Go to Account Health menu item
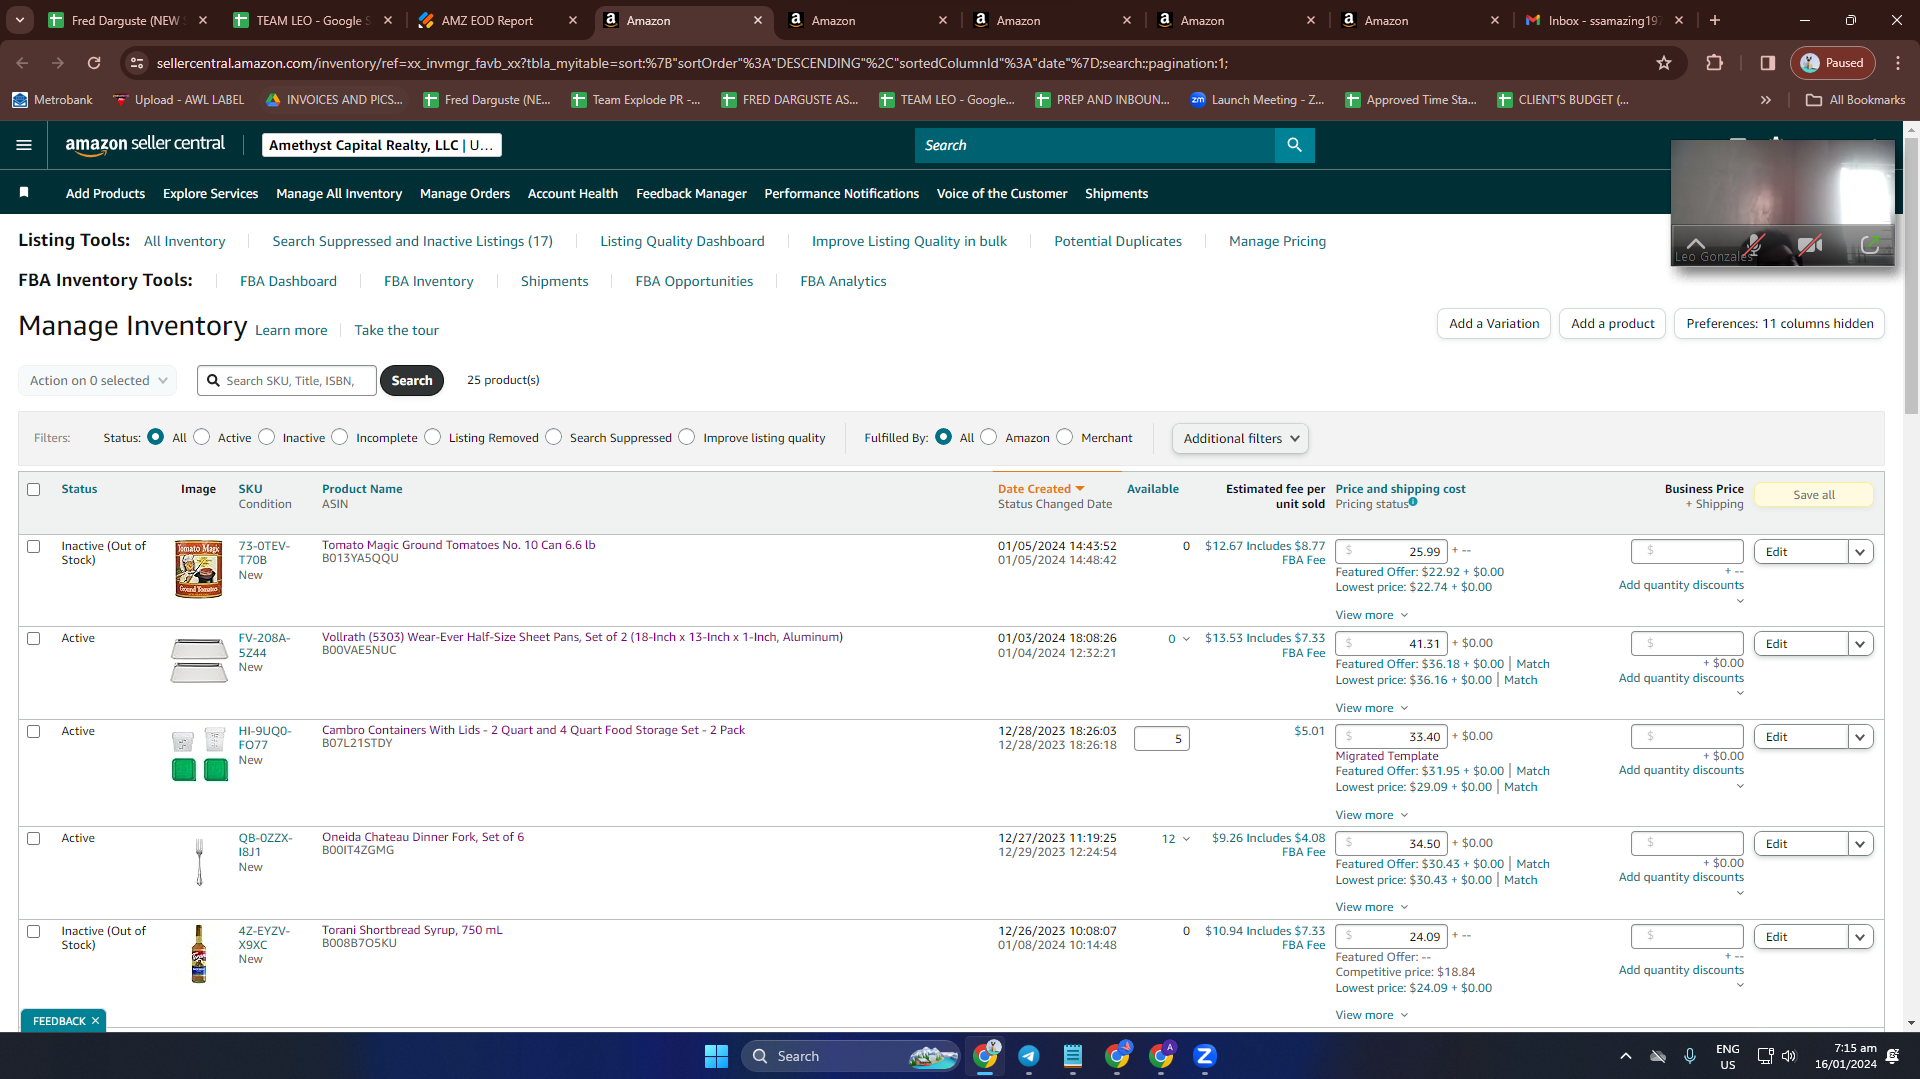 pos(573,194)
